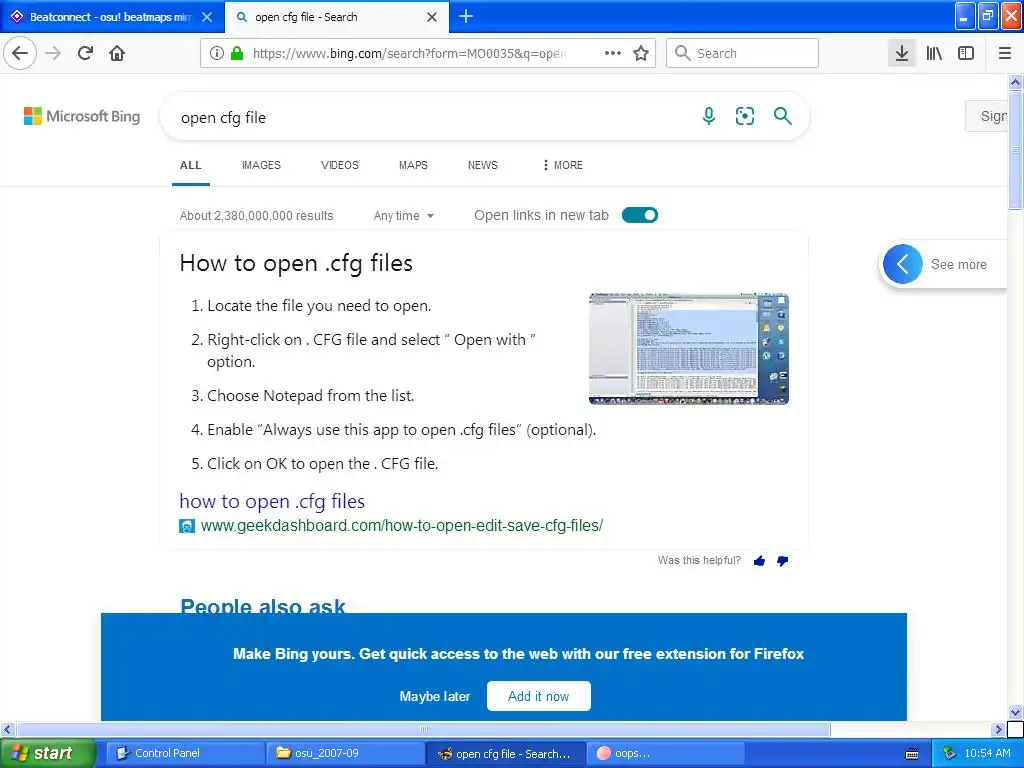This screenshot has width=1024, height=768.
Task: Switch to the IMAGES tab
Action: pyautogui.click(x=261, y=165)
